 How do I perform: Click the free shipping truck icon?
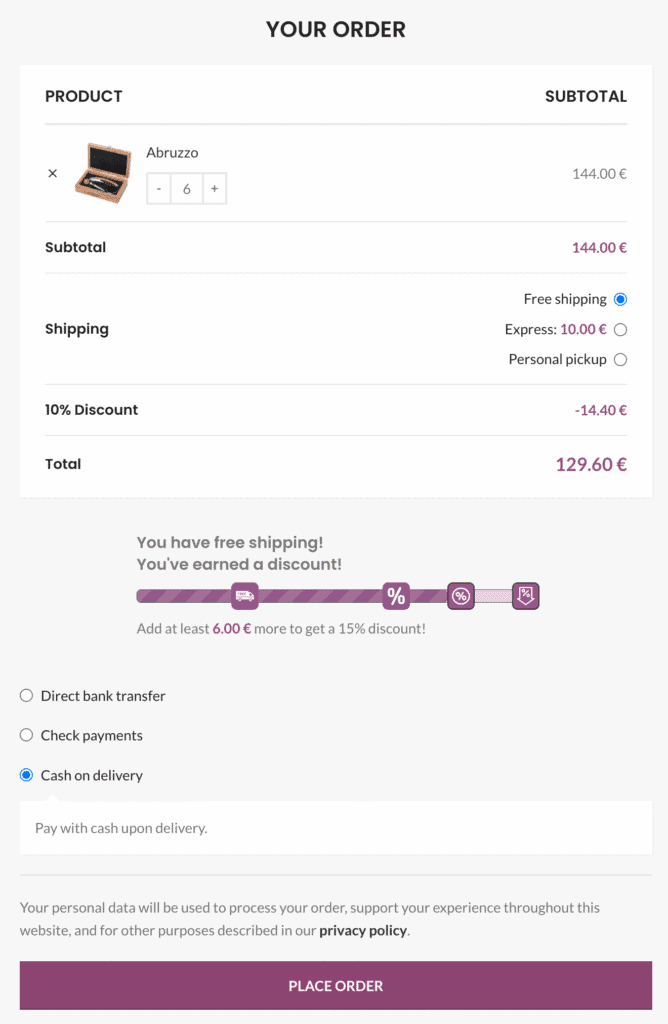pos(245,596)
